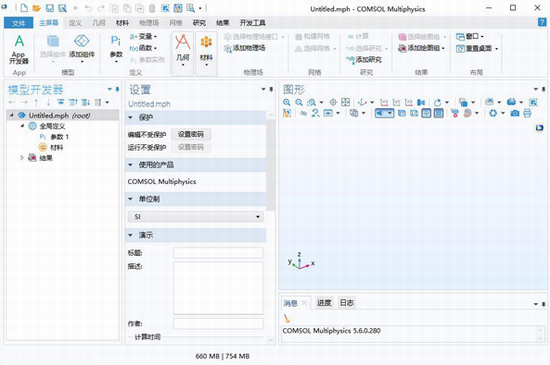Image resolution: width=550 pixels, height=365 pixels.
Task: Pin the 模型开发器 panel
Action: point(117,89)
